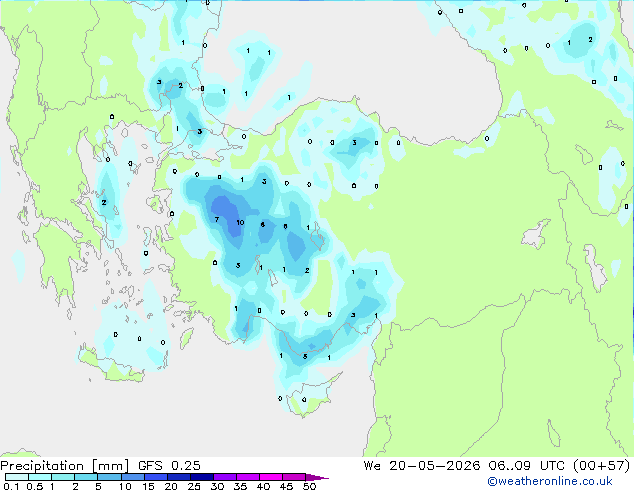Pick the 1–2 mm legend color box
Viewport: 634px width, 490px height.
coord(63,477)
